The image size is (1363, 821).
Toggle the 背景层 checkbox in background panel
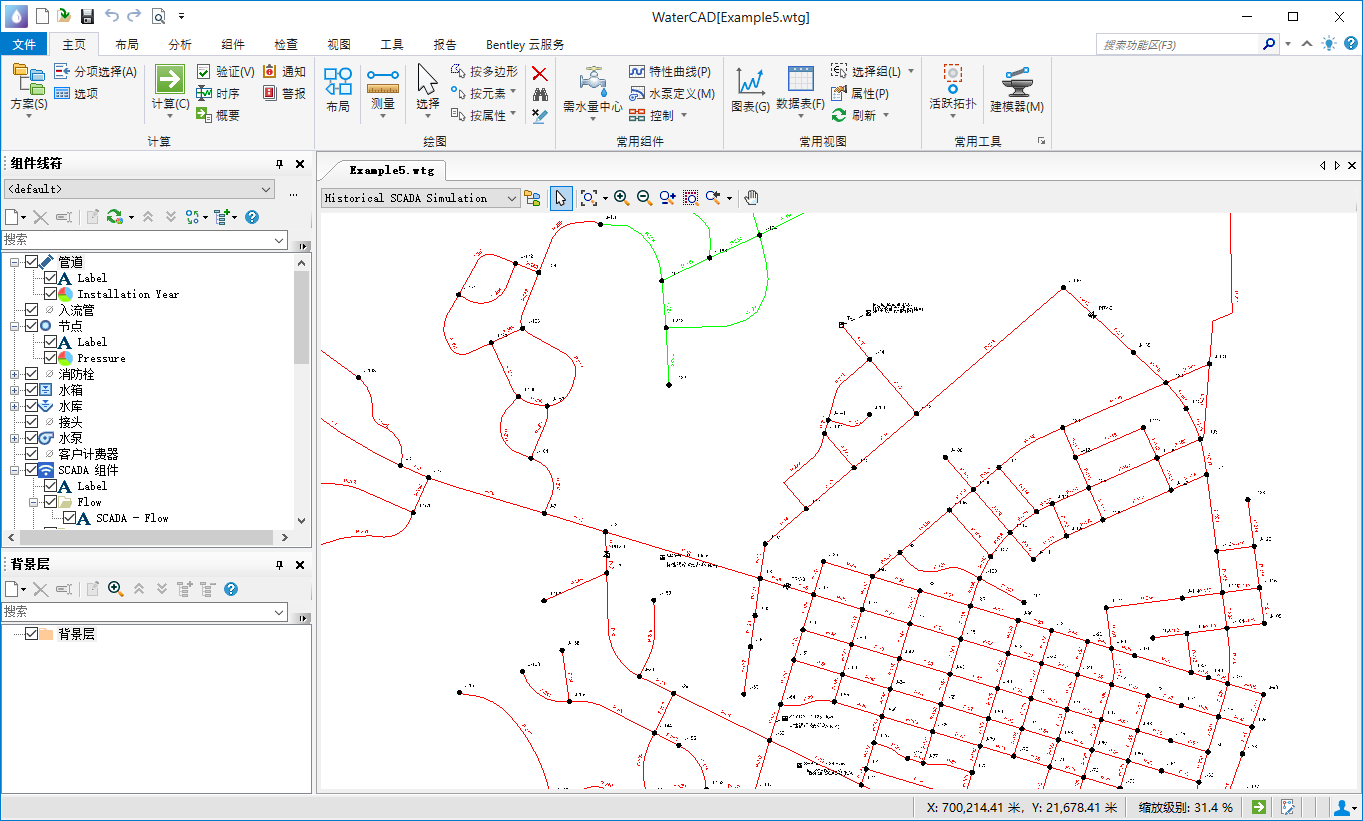coord(32,634)
